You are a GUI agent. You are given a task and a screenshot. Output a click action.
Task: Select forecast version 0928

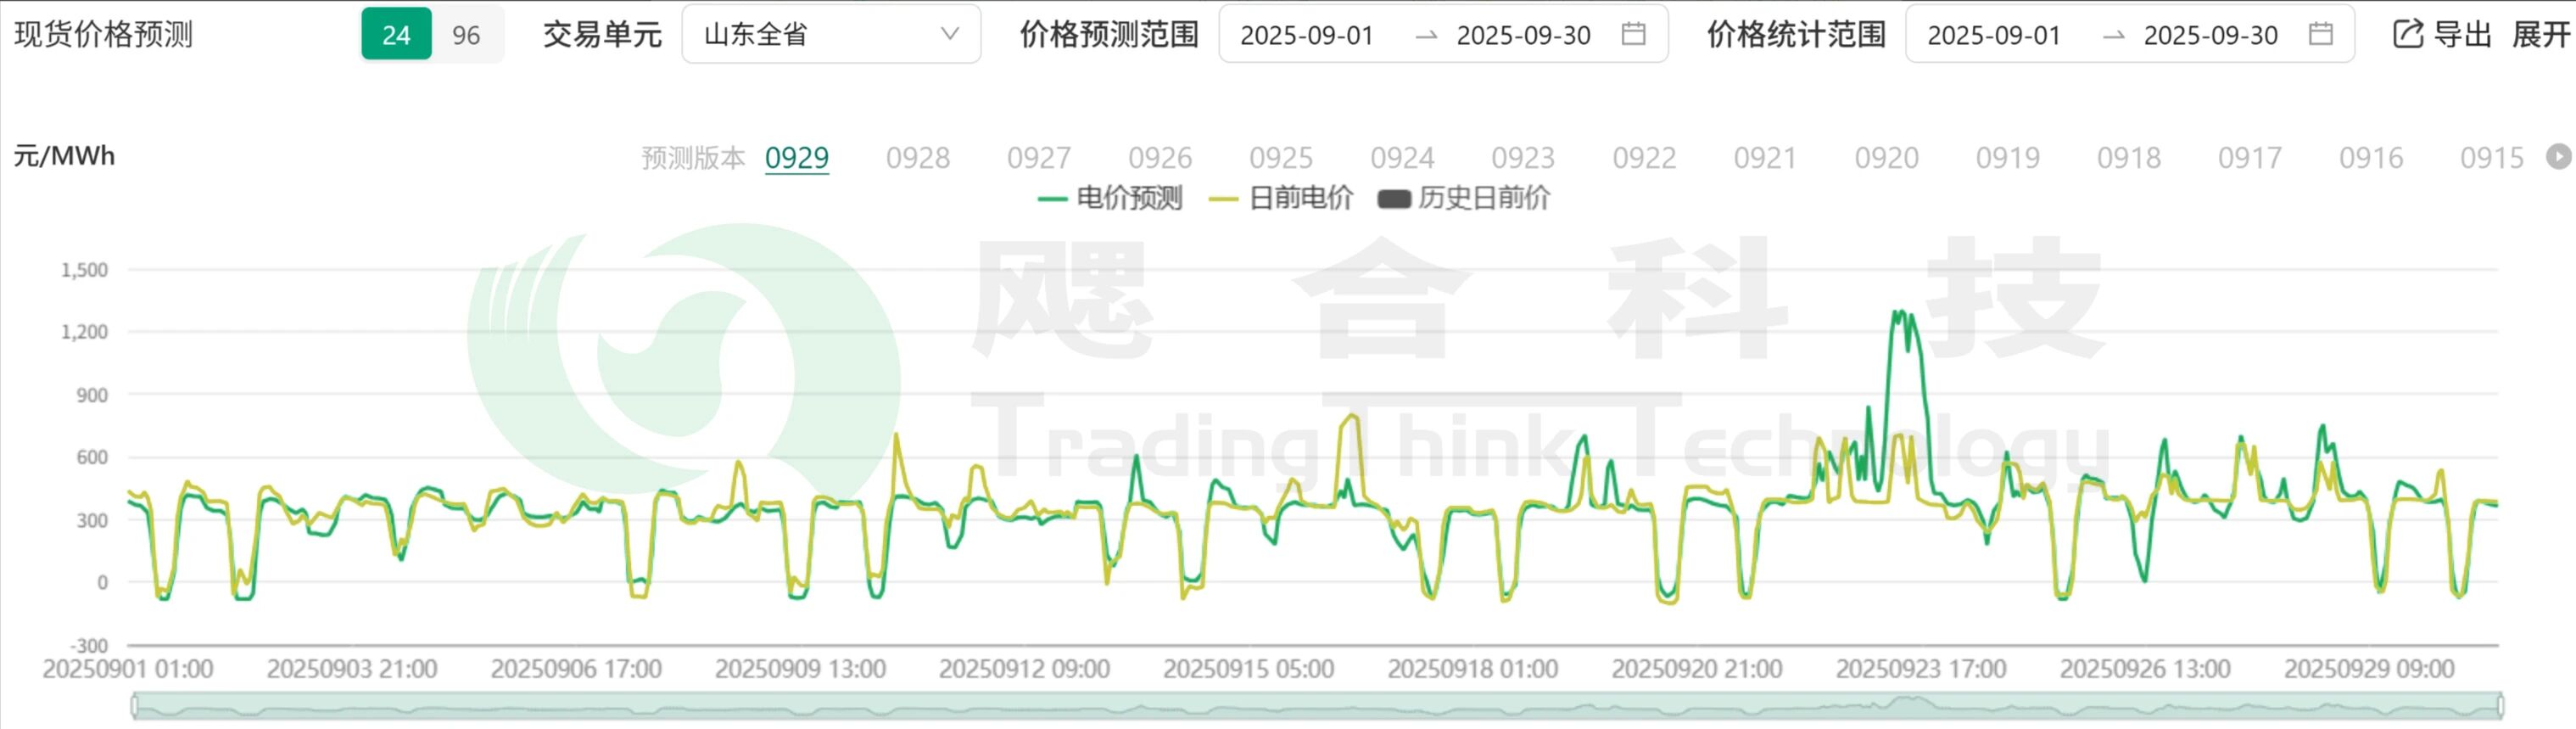coord(917,158)
